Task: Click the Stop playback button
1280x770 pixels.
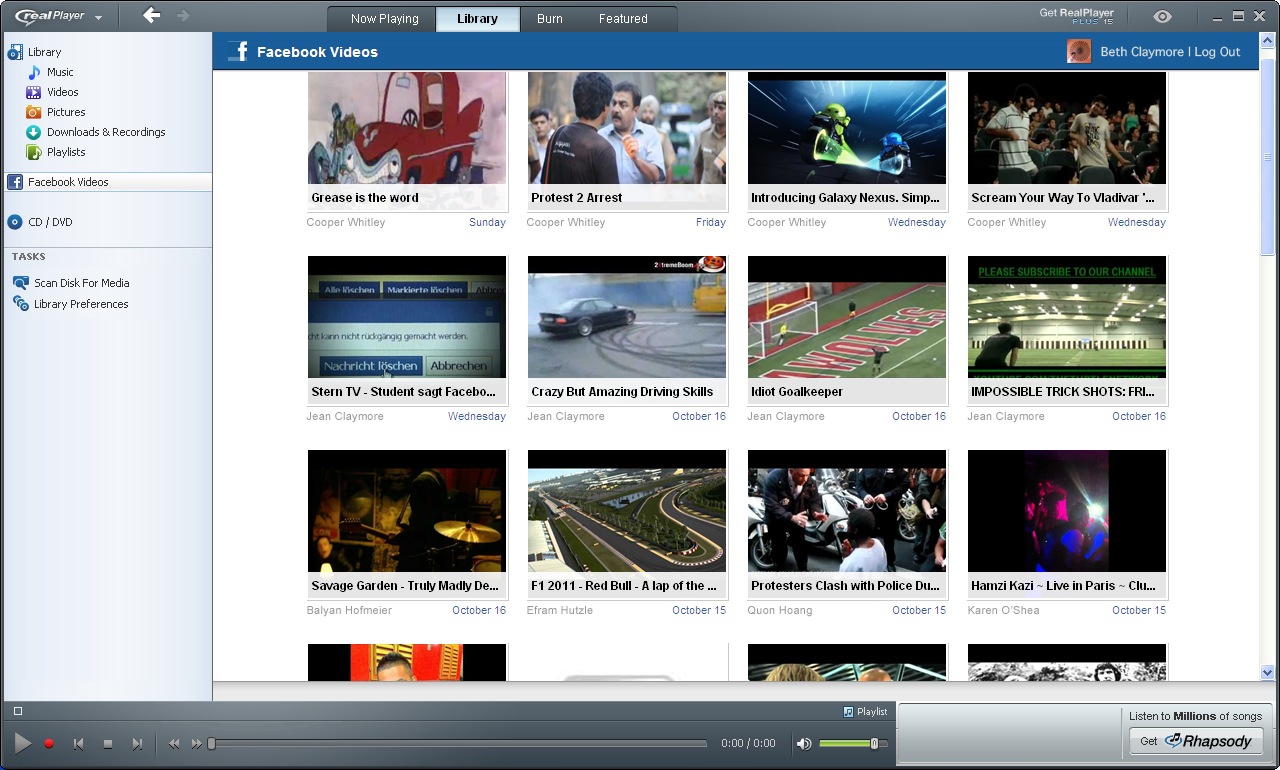Action: click(x=108, y=744)
